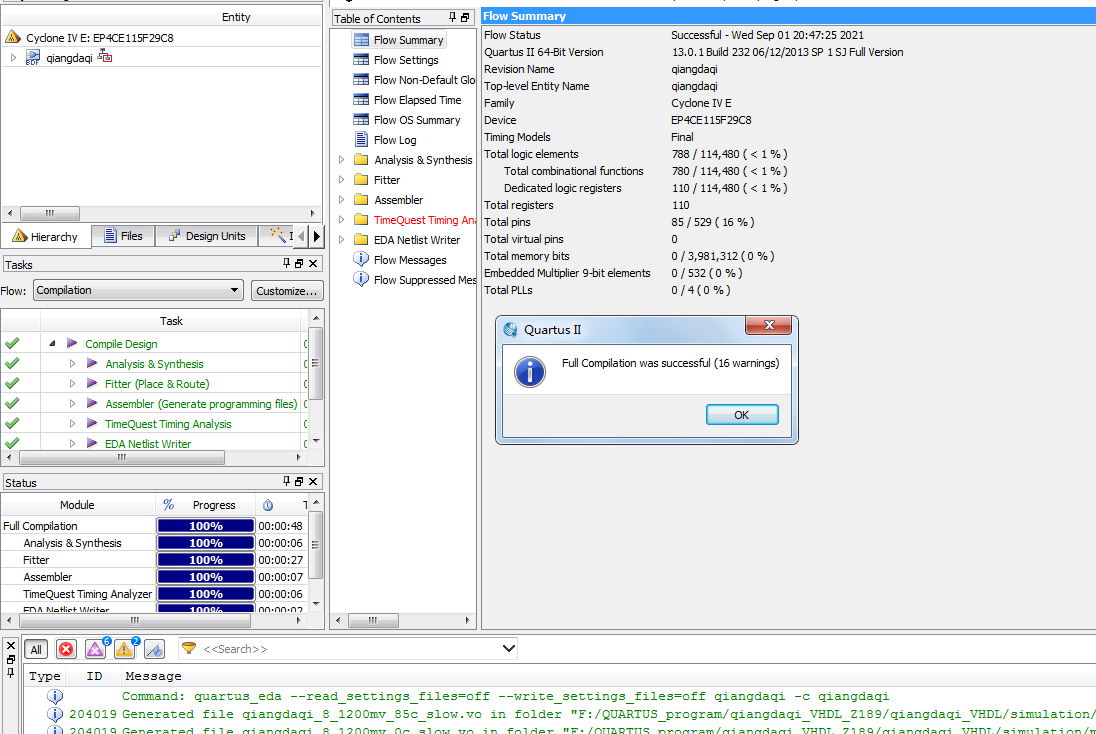Click the yellow warning messages filter icon
The height and width of the screenshot is (734, 1096).
click(x=124, y=649)
